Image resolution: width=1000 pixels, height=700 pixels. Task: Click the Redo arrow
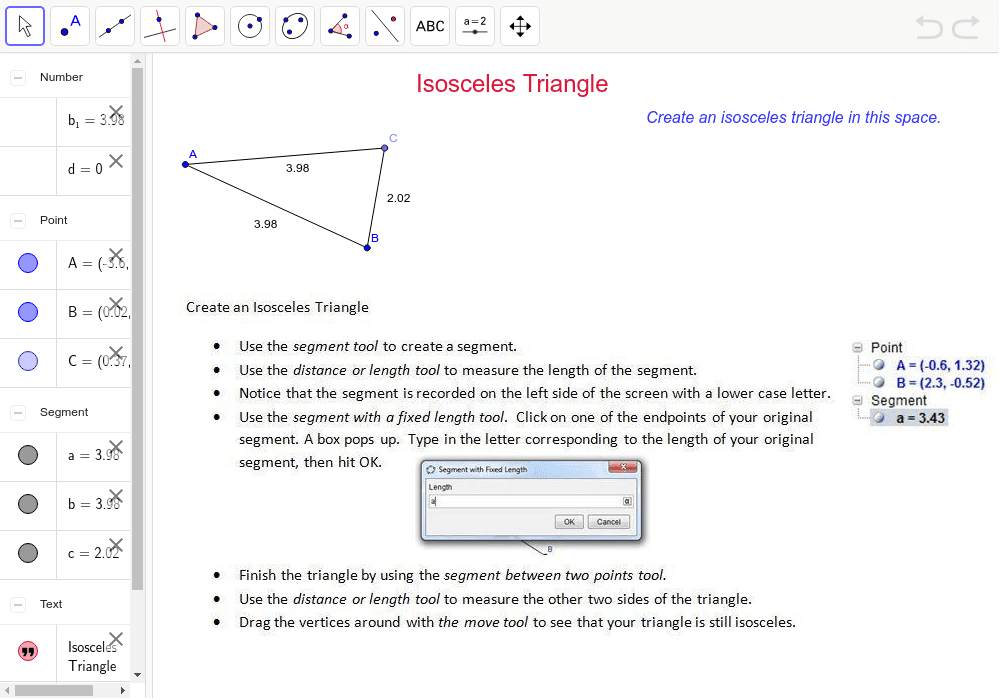[966, 27]
